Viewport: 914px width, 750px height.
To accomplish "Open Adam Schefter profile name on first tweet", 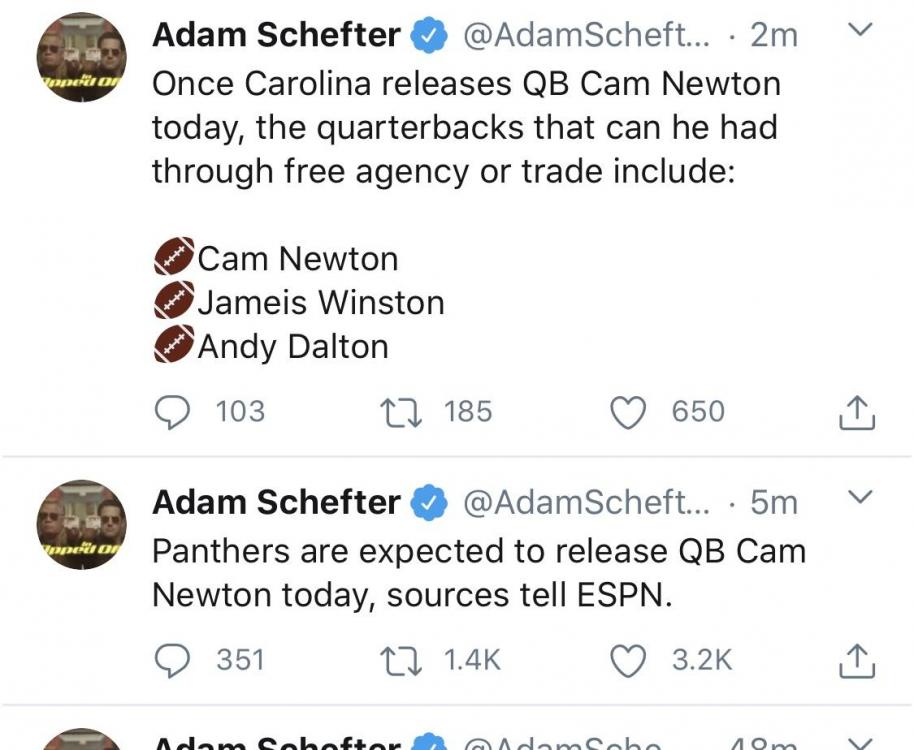I will (x=276, y=35).
